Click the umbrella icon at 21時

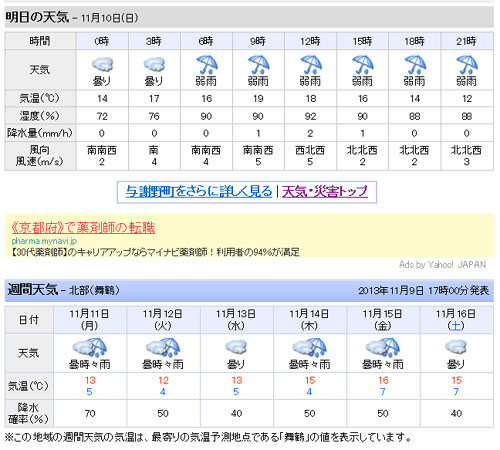coord(467,65)
